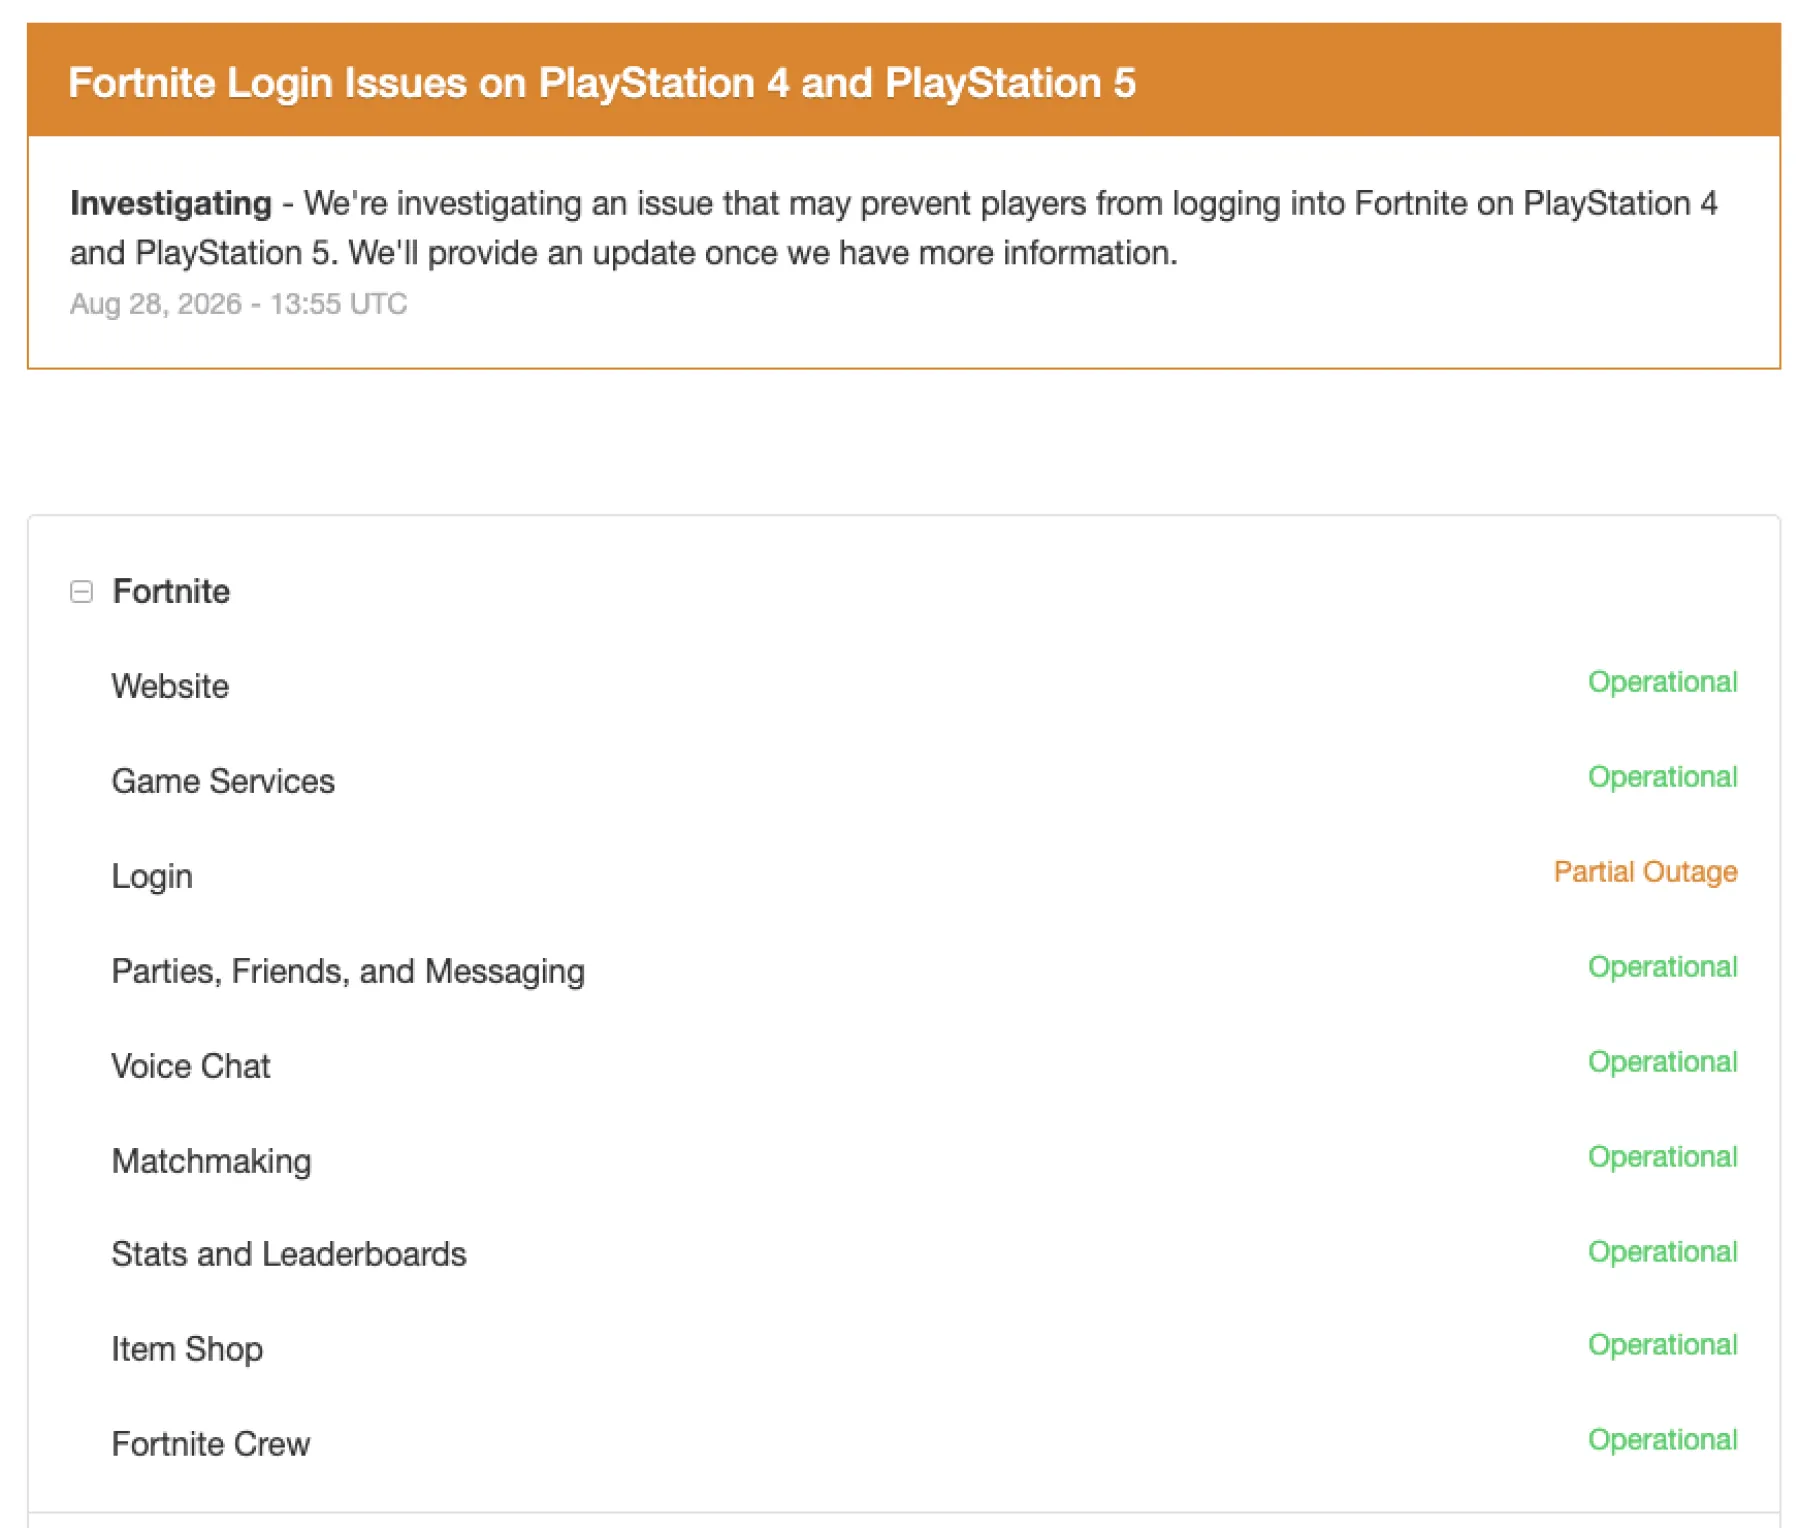Click Stats and Leaderboards label

(x=289, y=1254)
